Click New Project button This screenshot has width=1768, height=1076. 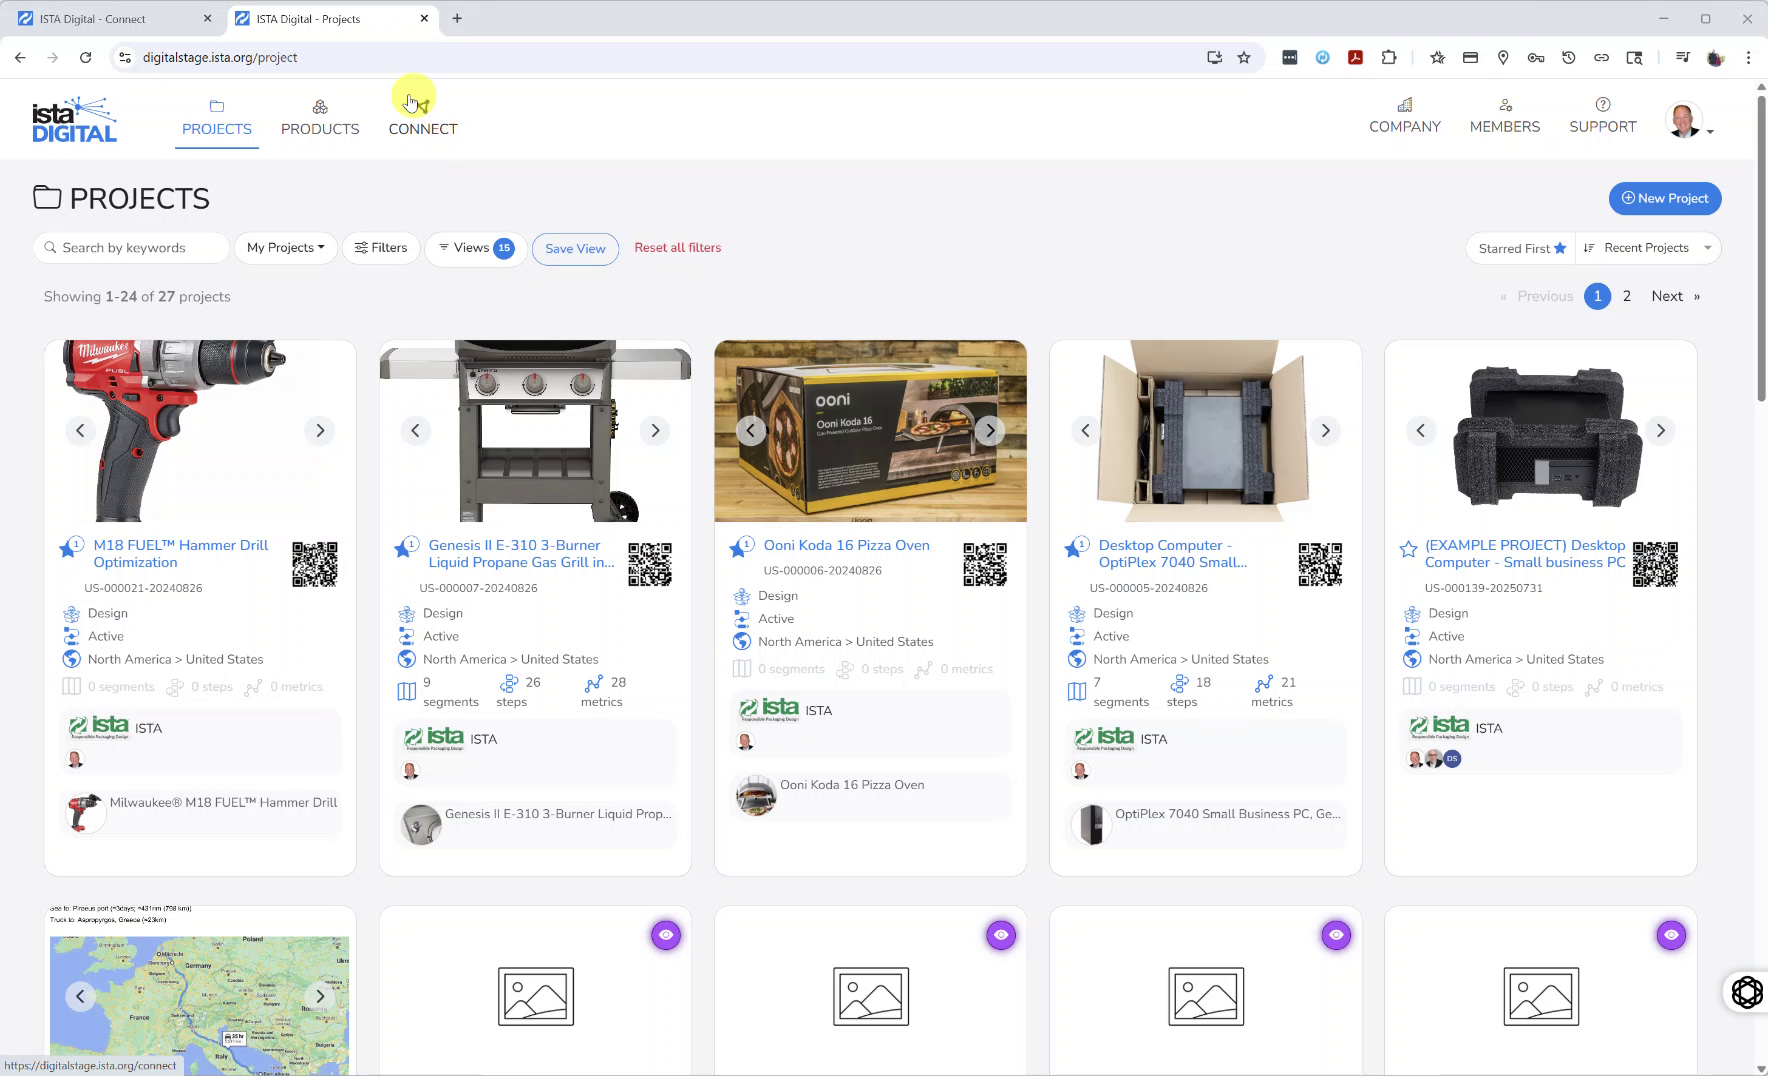[1665, 198]
